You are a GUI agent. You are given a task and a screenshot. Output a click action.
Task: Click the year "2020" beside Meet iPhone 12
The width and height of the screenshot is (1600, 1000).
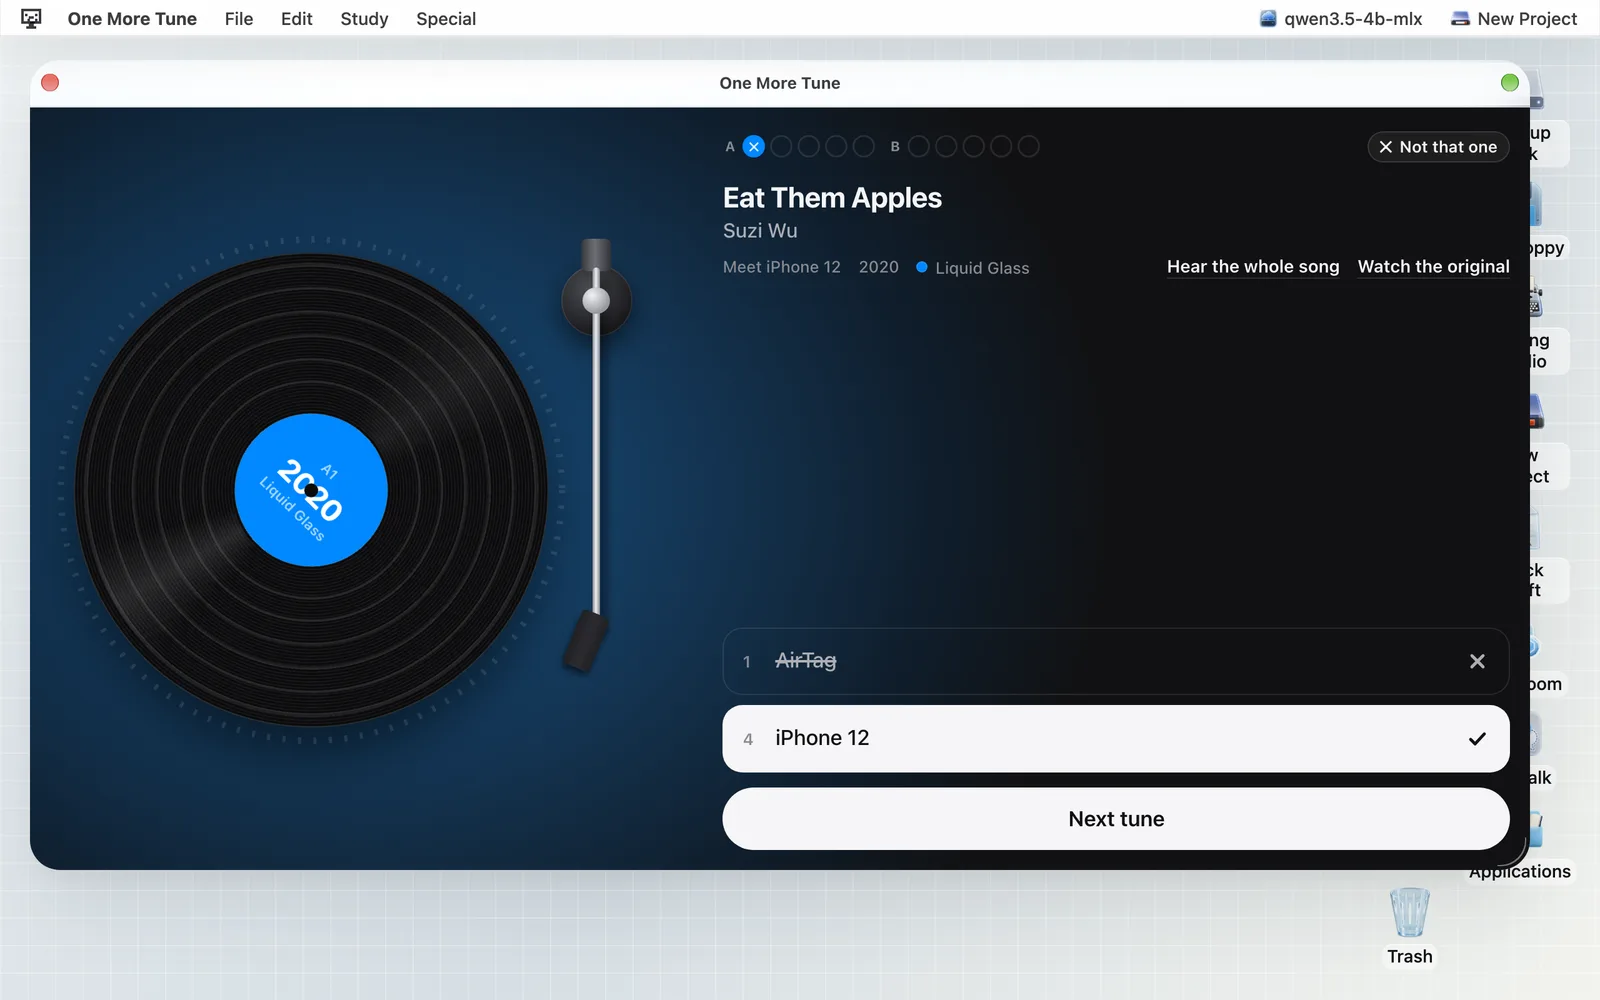tap(879, 267)
